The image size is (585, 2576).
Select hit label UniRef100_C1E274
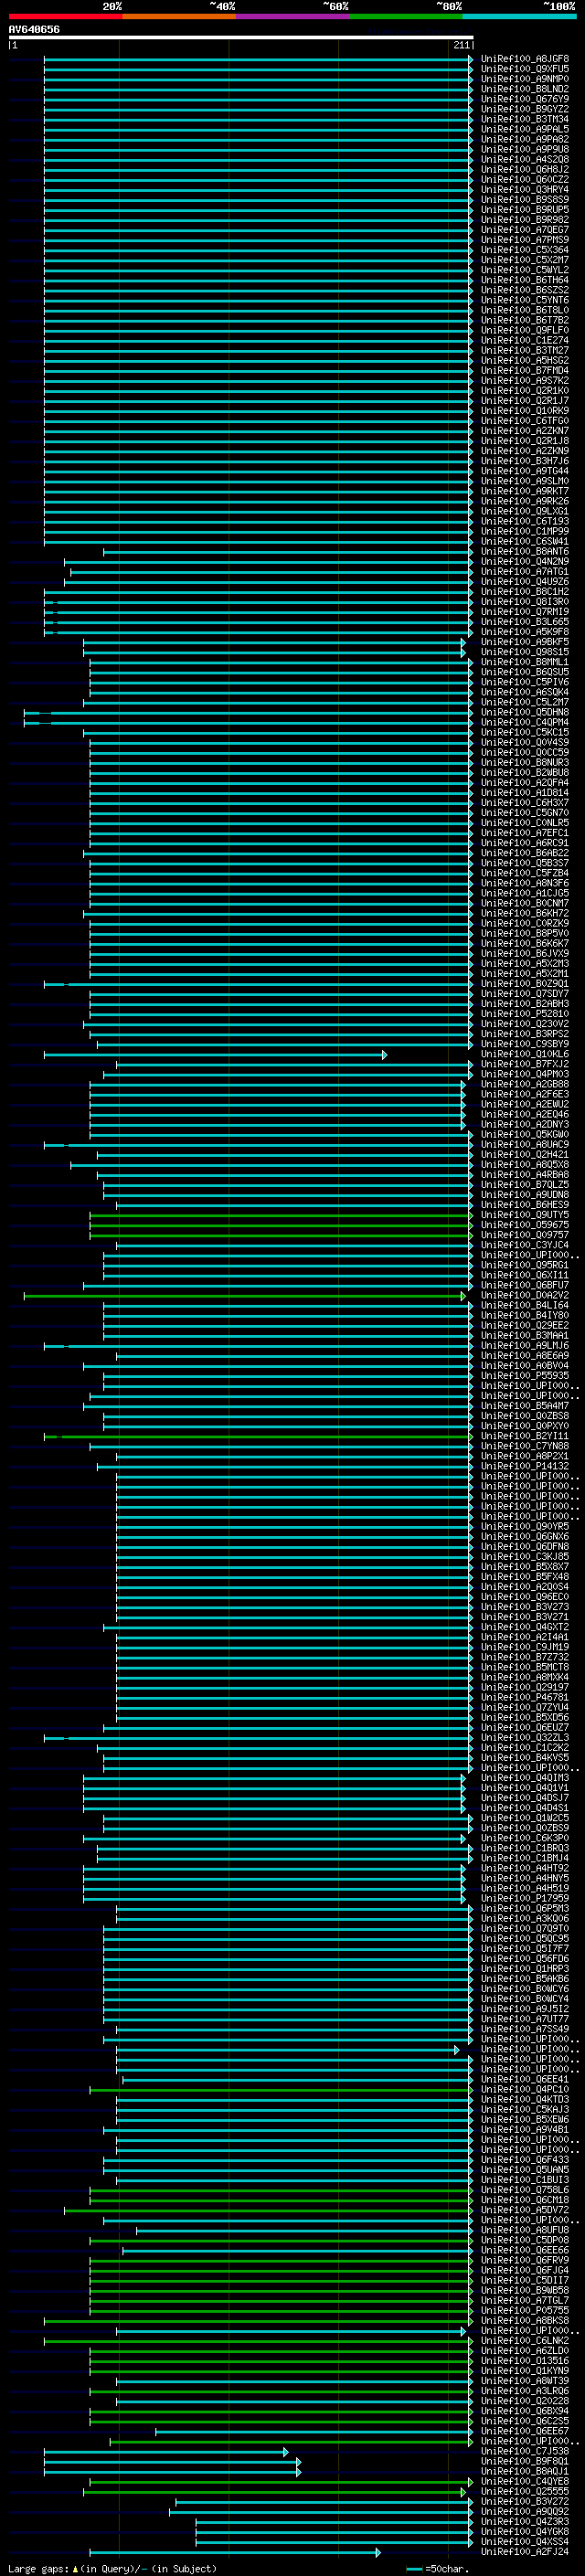pos(524,340)
